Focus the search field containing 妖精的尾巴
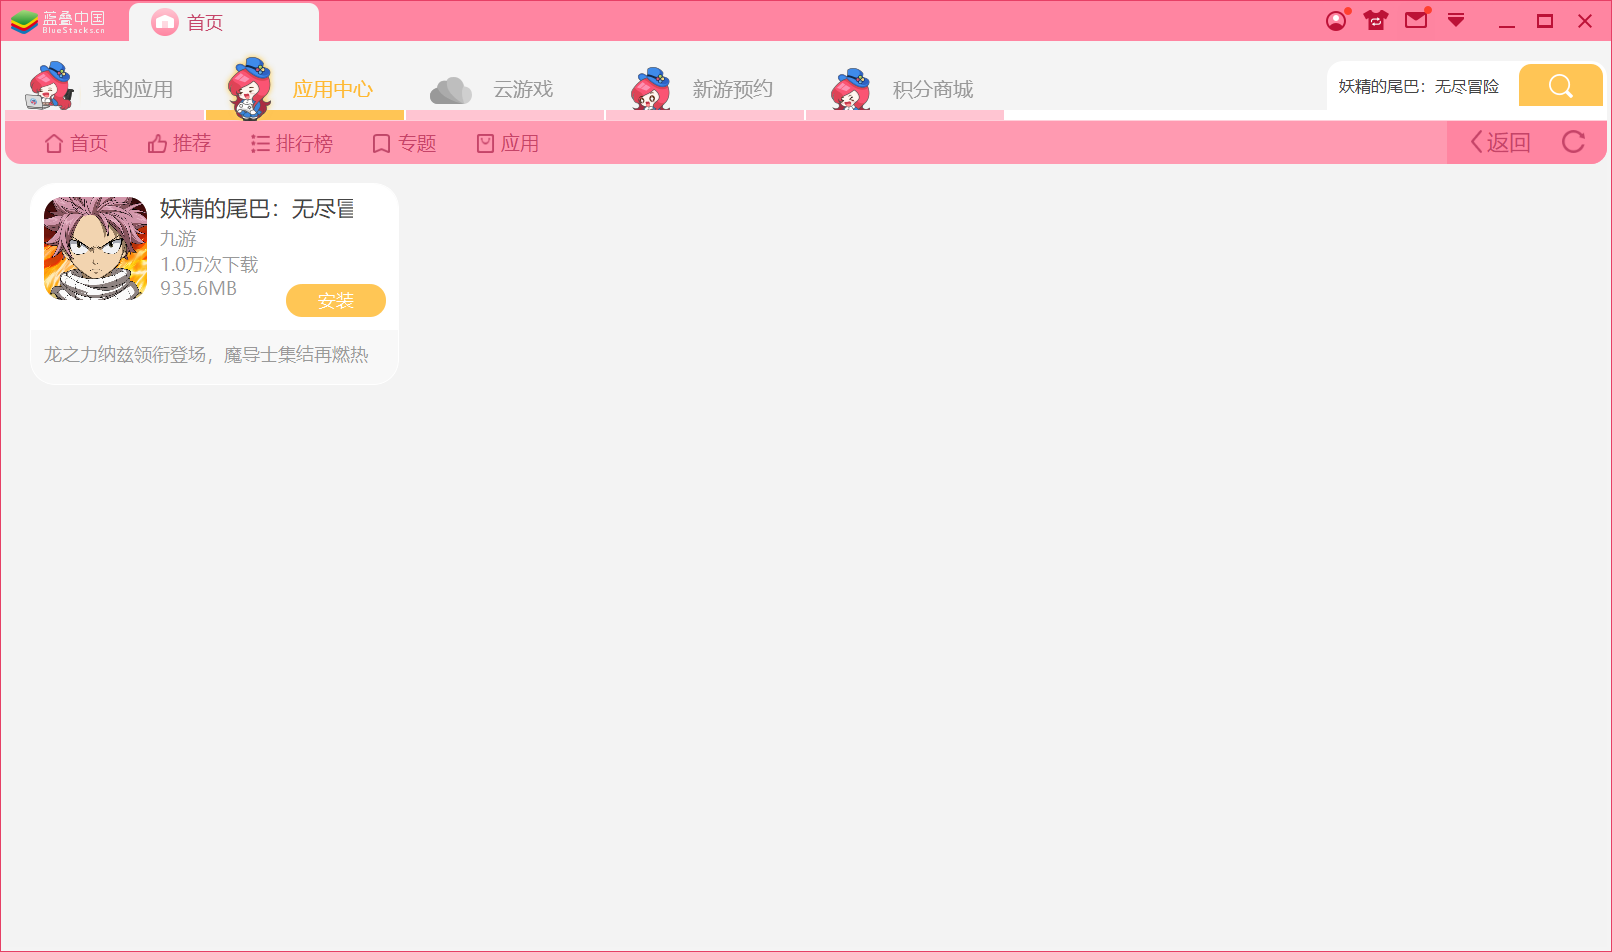 (1422, 87)
